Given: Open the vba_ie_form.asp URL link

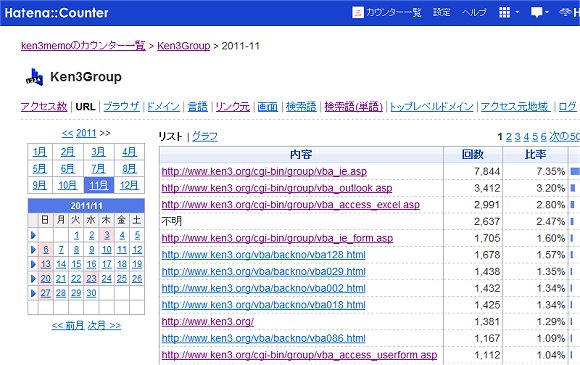Looking at the screenshot, I should [277, 238].
